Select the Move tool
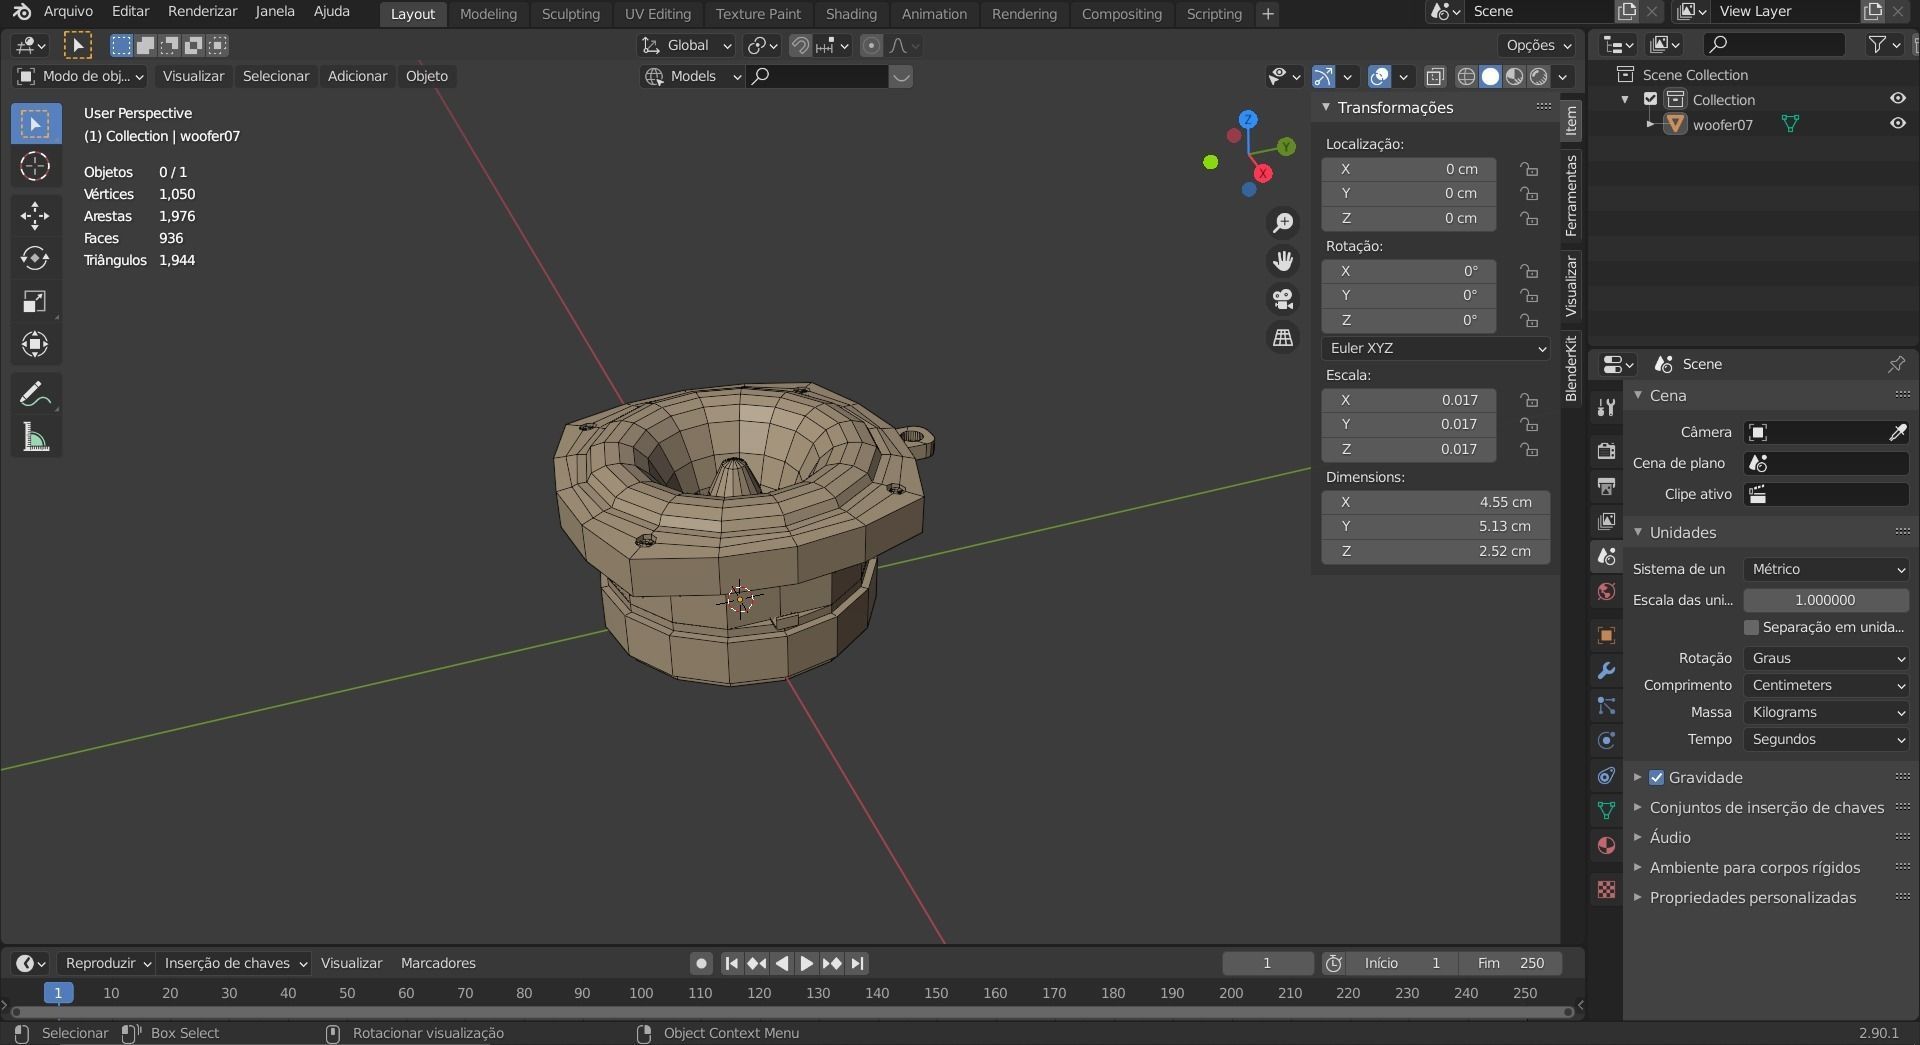The height and width of the screenshot is (1045, 1920). [x=35, y=216]
